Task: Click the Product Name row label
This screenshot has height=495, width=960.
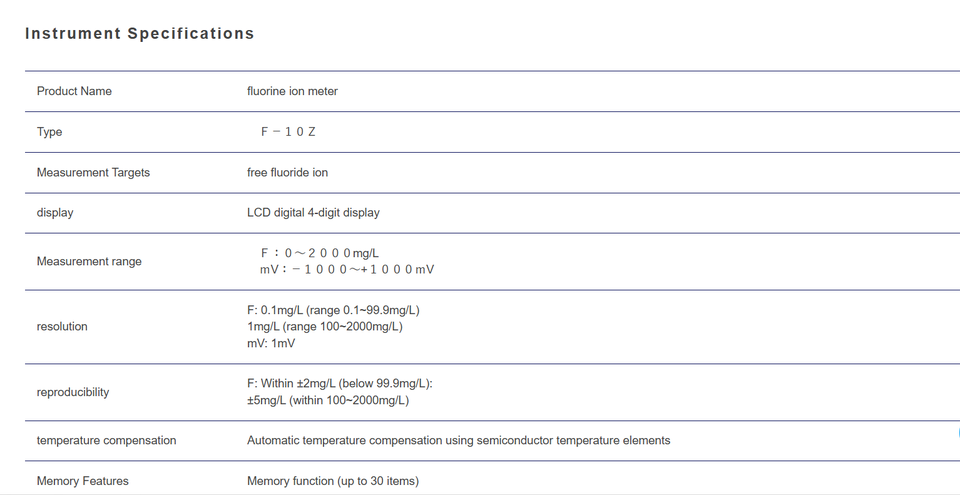Action: 74,91
